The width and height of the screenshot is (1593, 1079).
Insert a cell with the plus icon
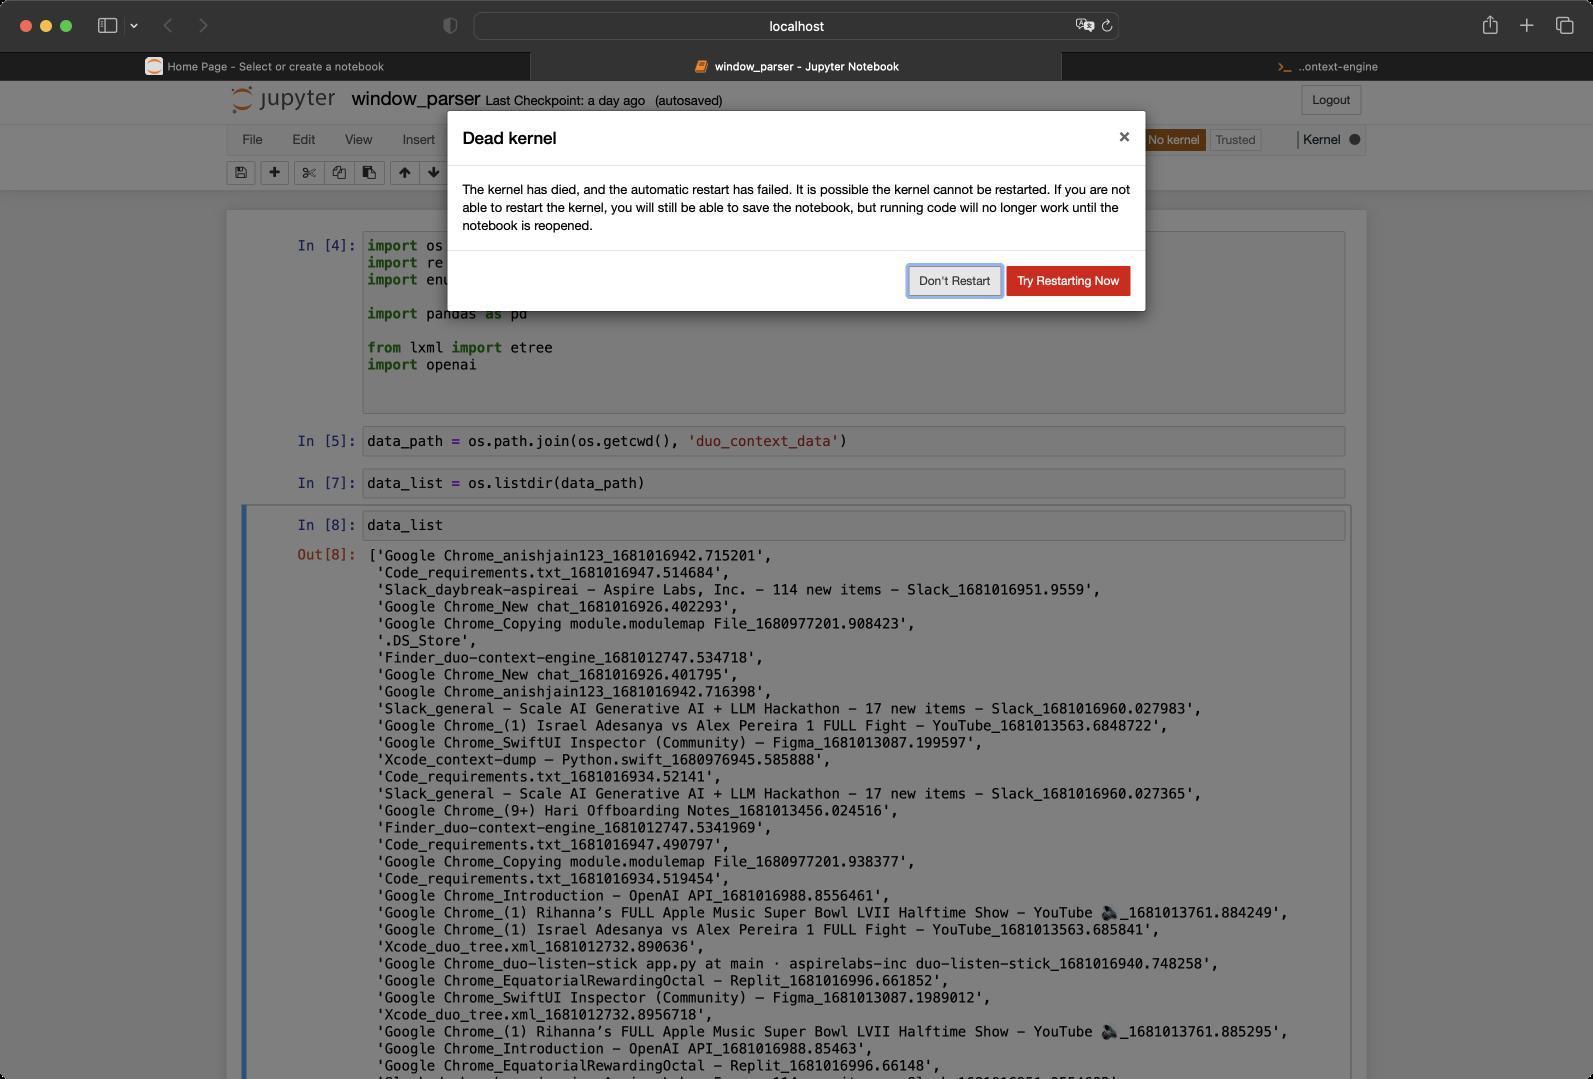[x=274, y=172]
